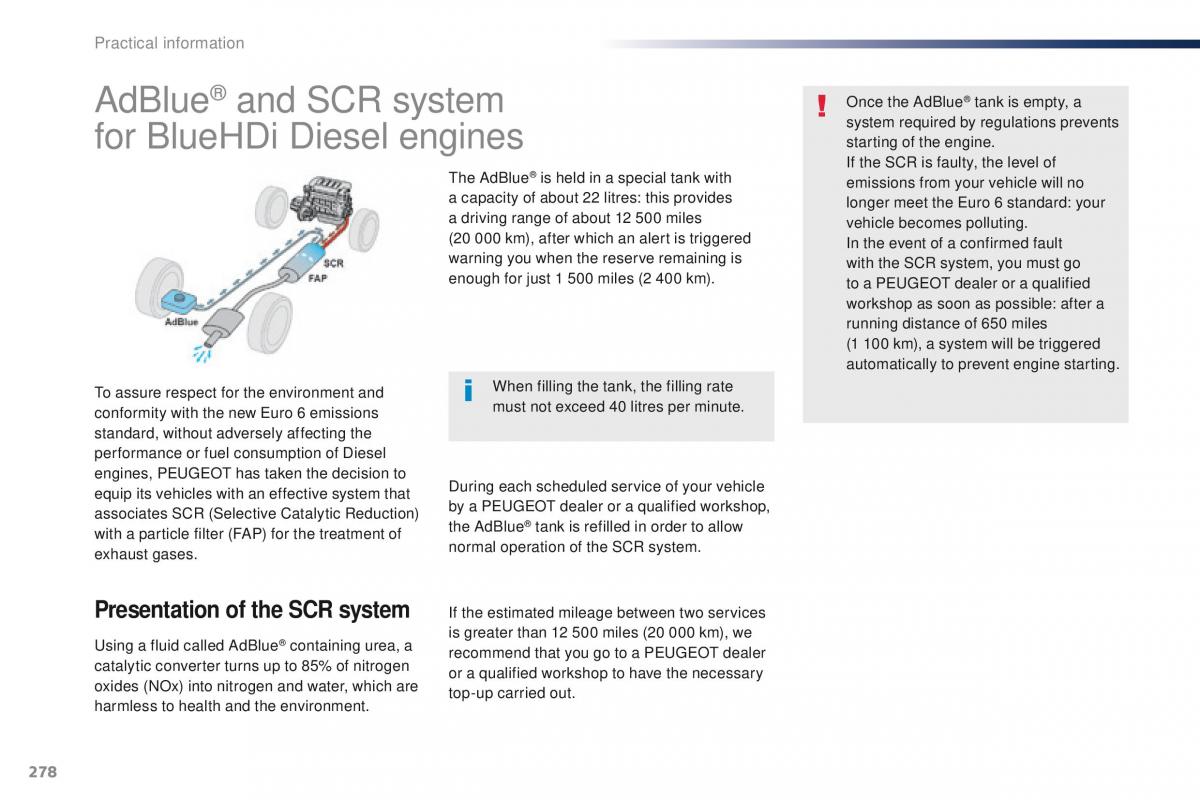Click the page number 278

click(42, 772)
